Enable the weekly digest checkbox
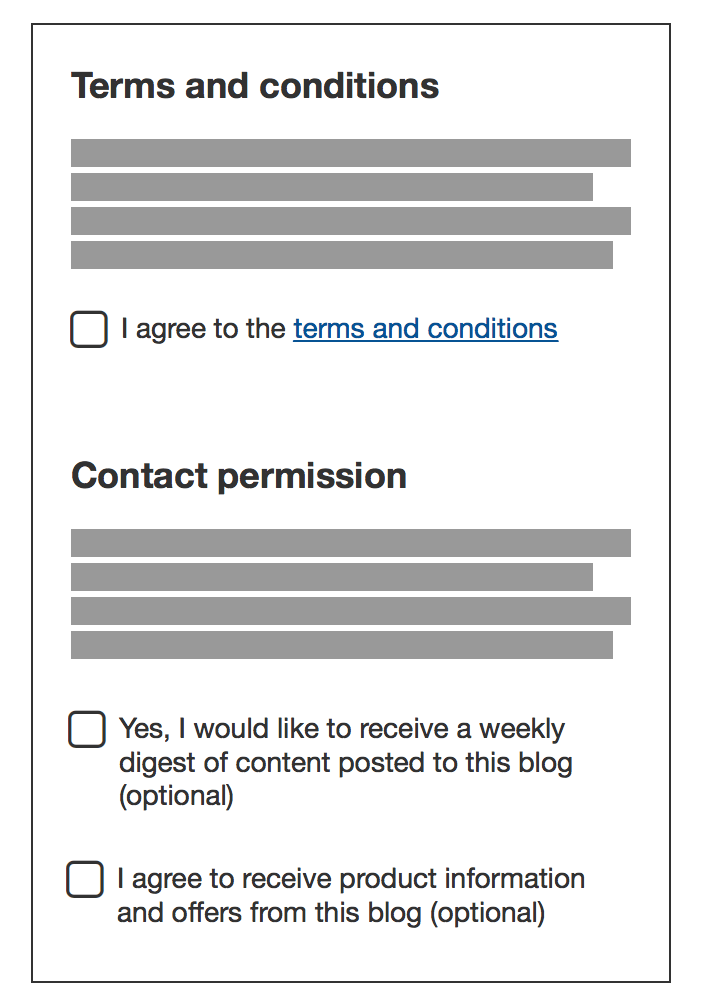The image size is (707, 1008). click(87, 729)
